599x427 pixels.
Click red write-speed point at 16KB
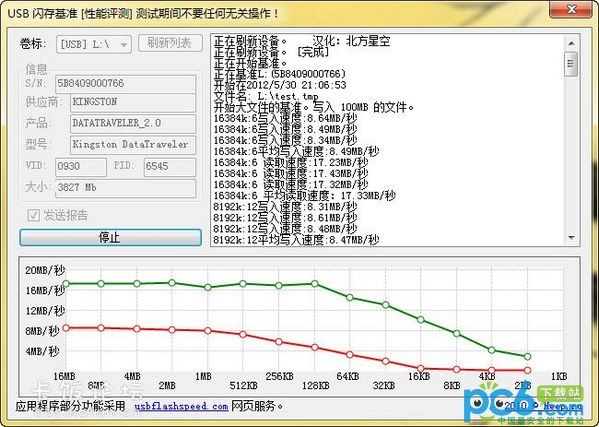pos(421,369)
